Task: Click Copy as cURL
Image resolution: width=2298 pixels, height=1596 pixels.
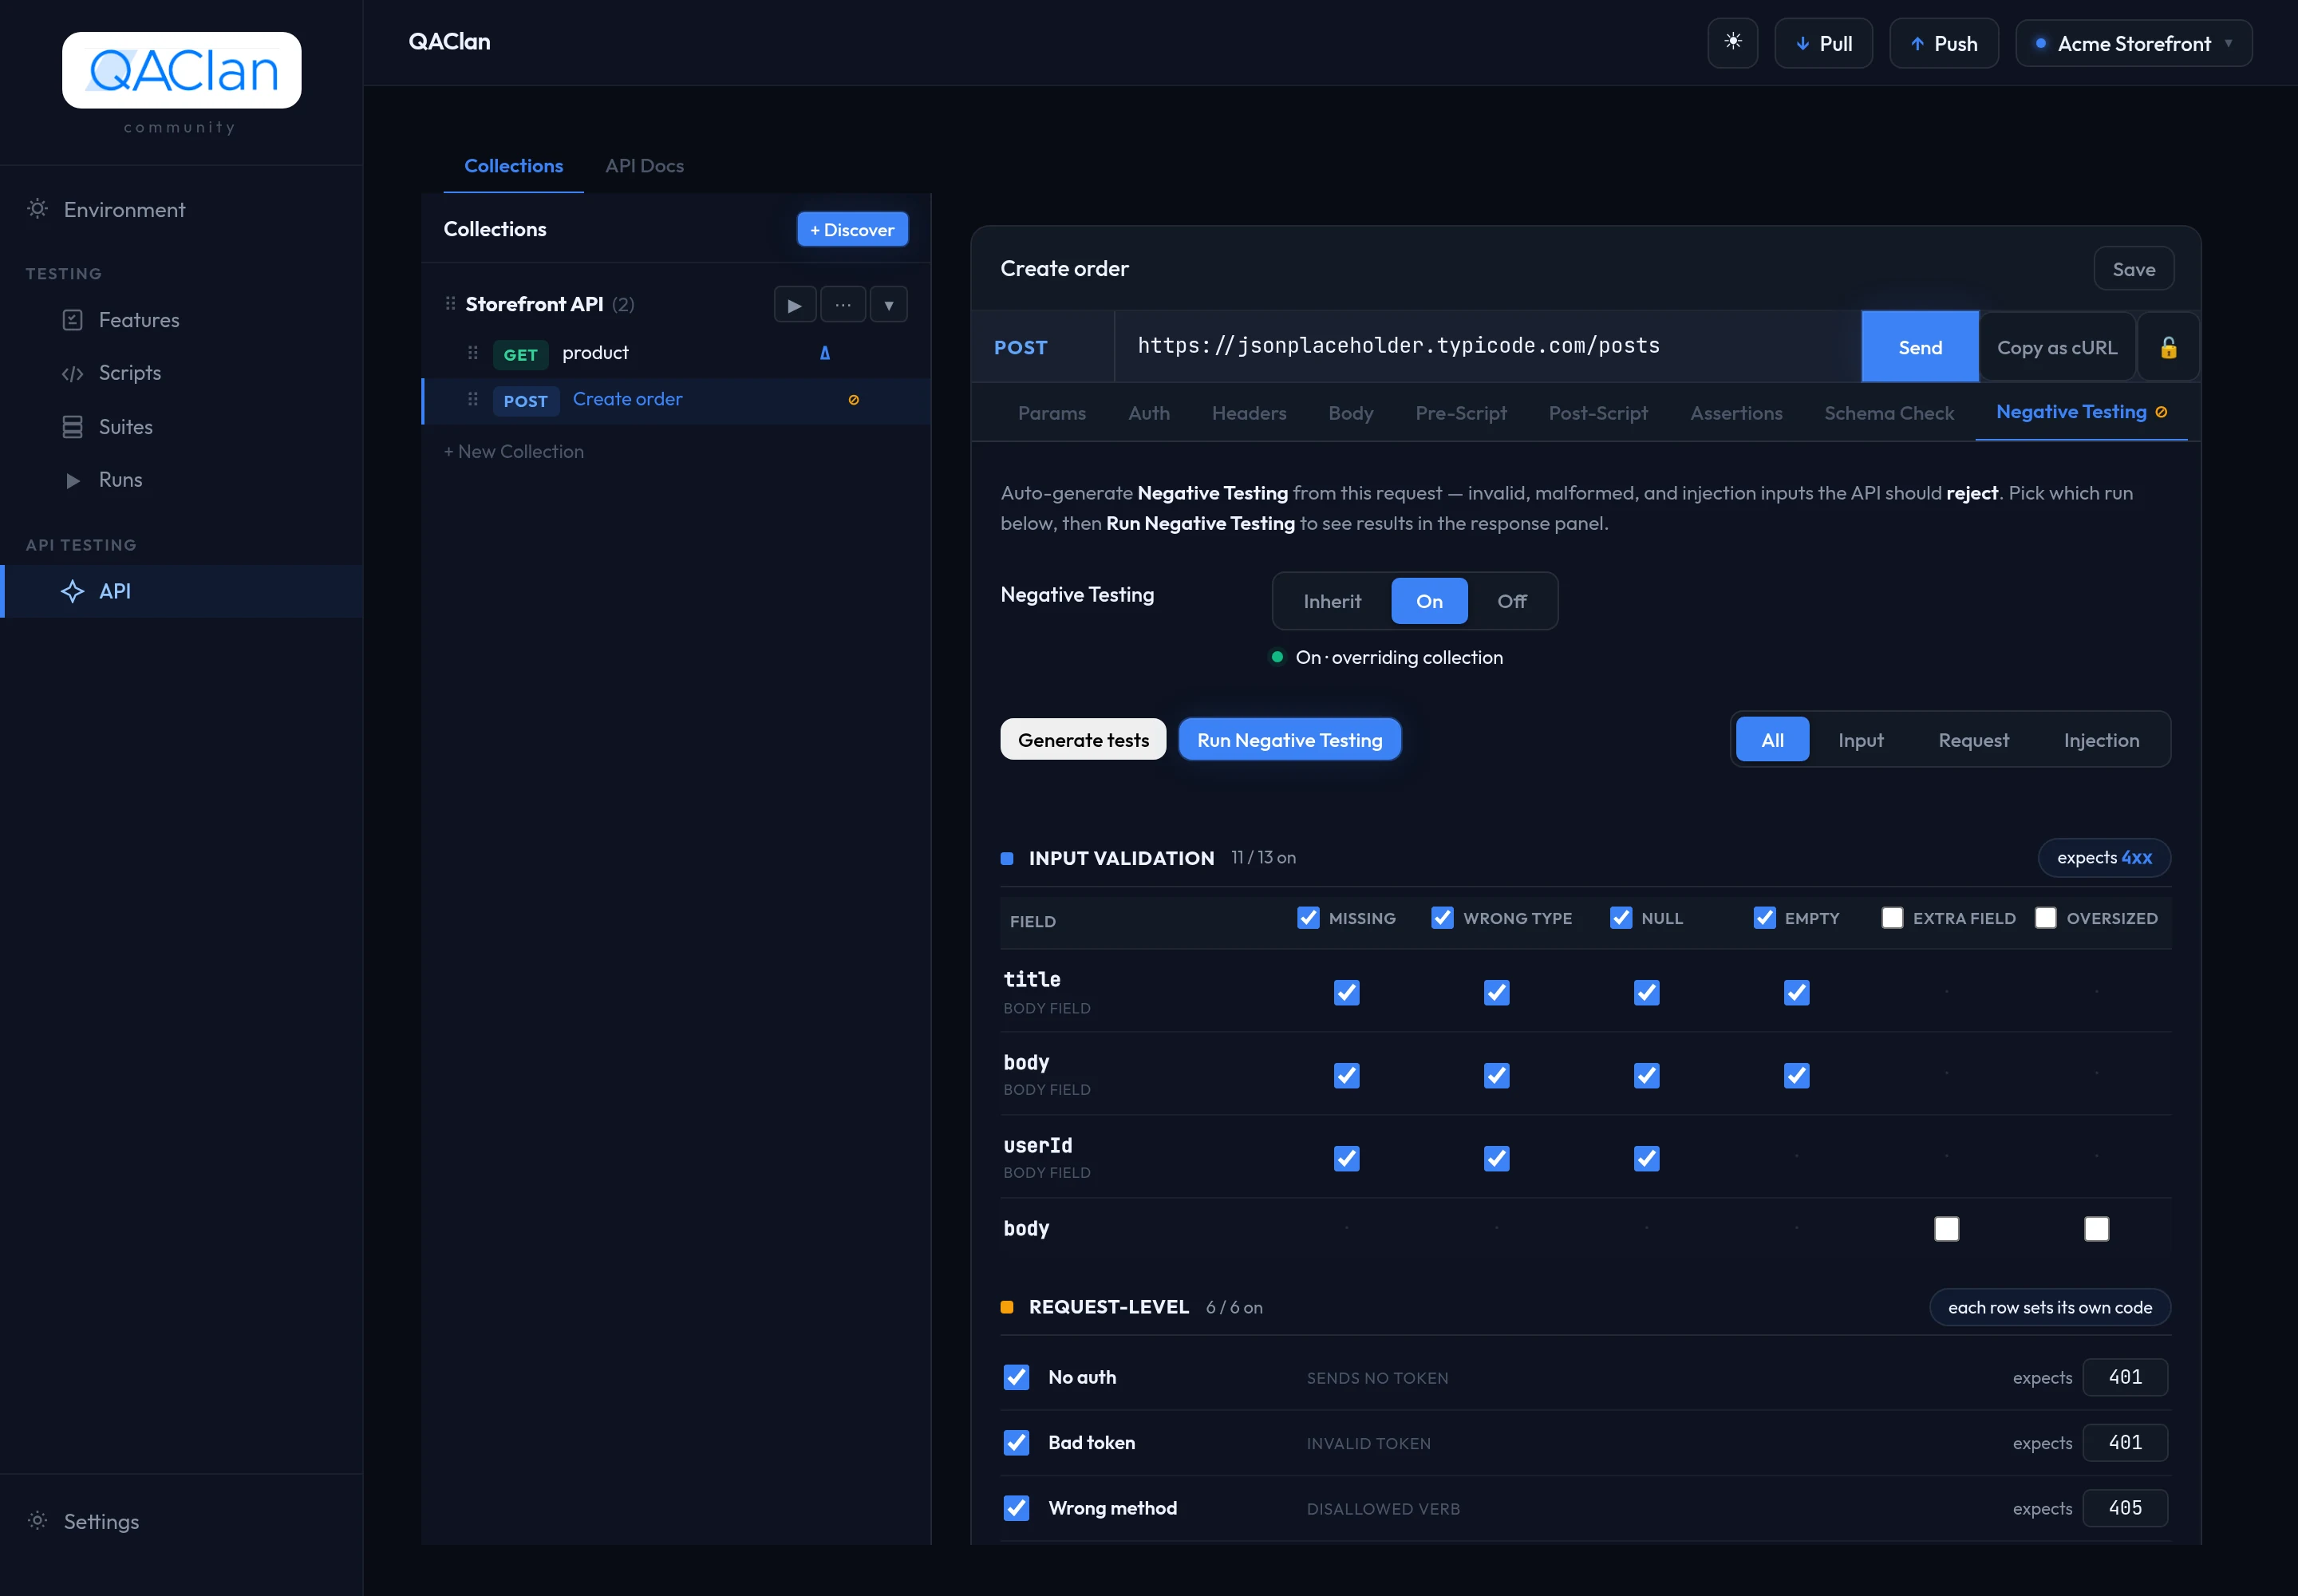Action: [2056, 347]
